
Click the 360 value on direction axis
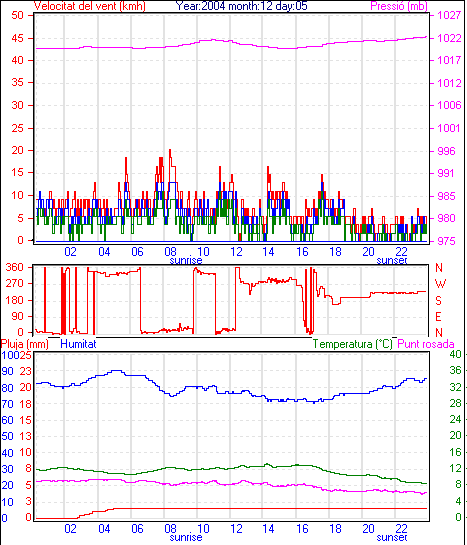click(14, 267)
